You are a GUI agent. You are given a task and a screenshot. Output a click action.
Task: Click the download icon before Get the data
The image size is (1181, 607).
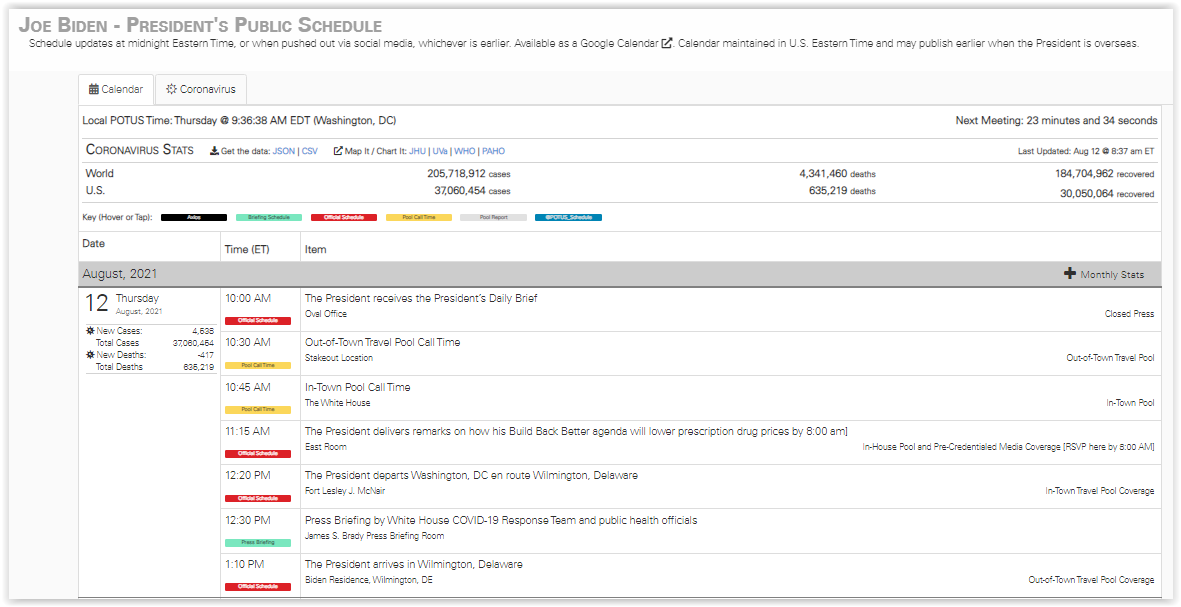pyautogui.click(x=214, y=151)
